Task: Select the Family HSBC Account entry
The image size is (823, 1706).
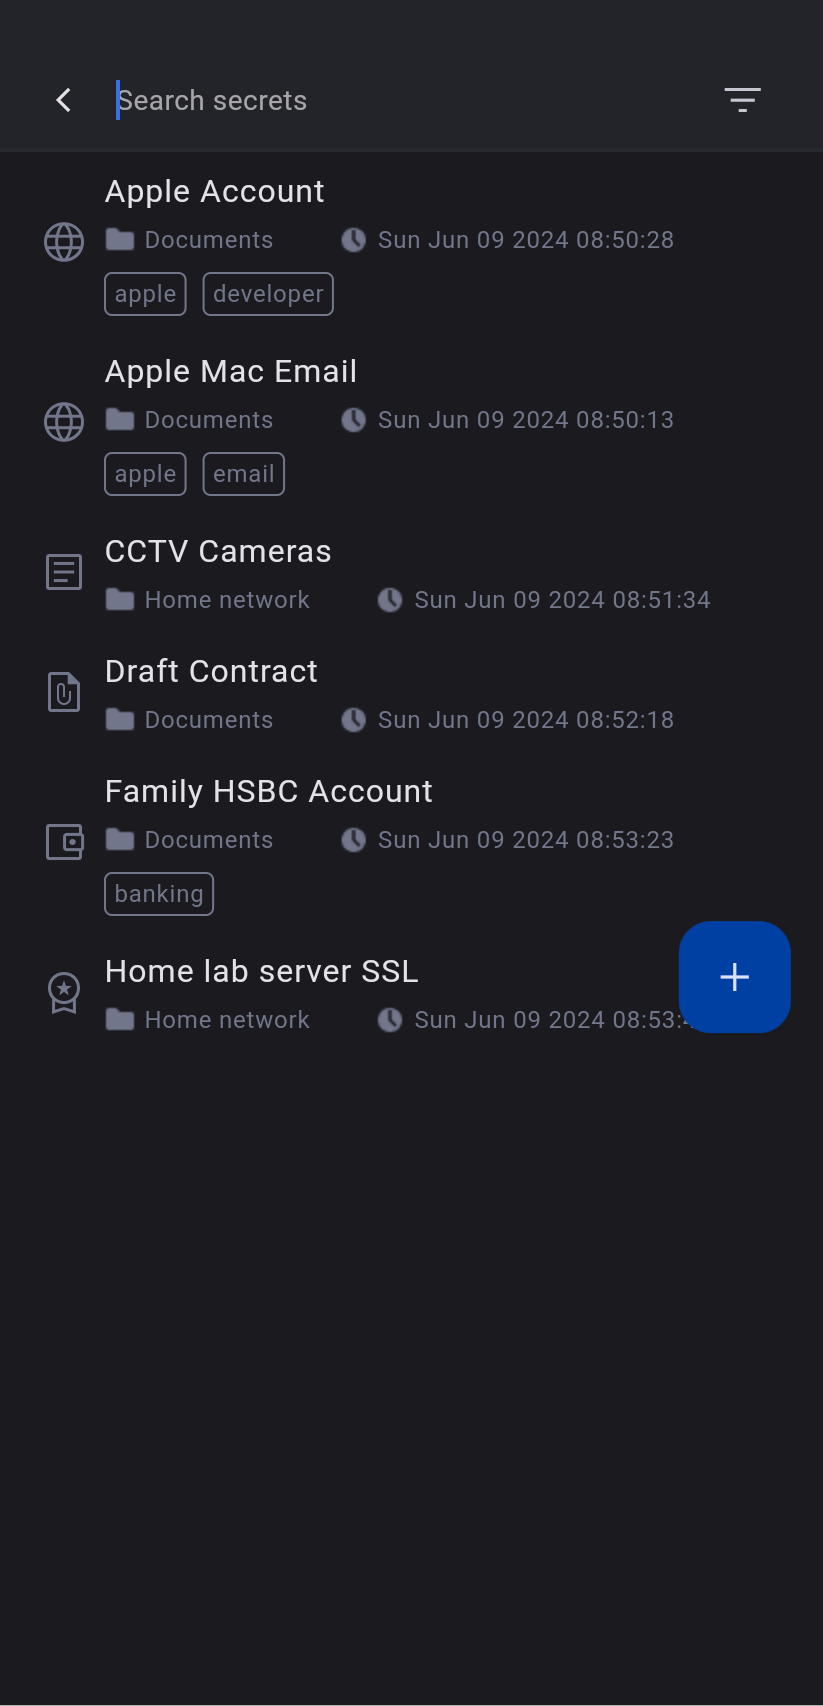Action: tap(268, 791)
